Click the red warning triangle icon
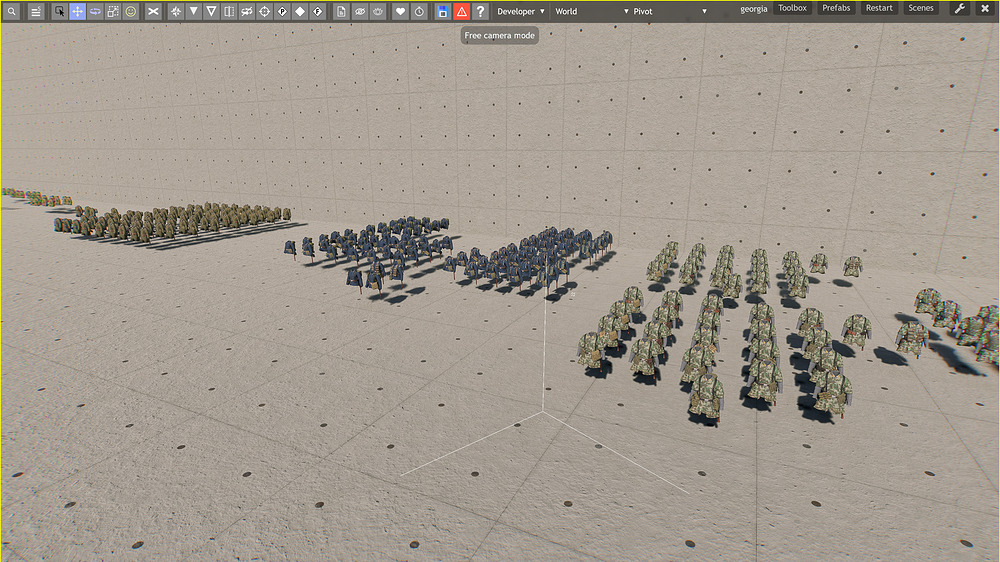This screenshot has width=1000, height=562. coord(462,11)
